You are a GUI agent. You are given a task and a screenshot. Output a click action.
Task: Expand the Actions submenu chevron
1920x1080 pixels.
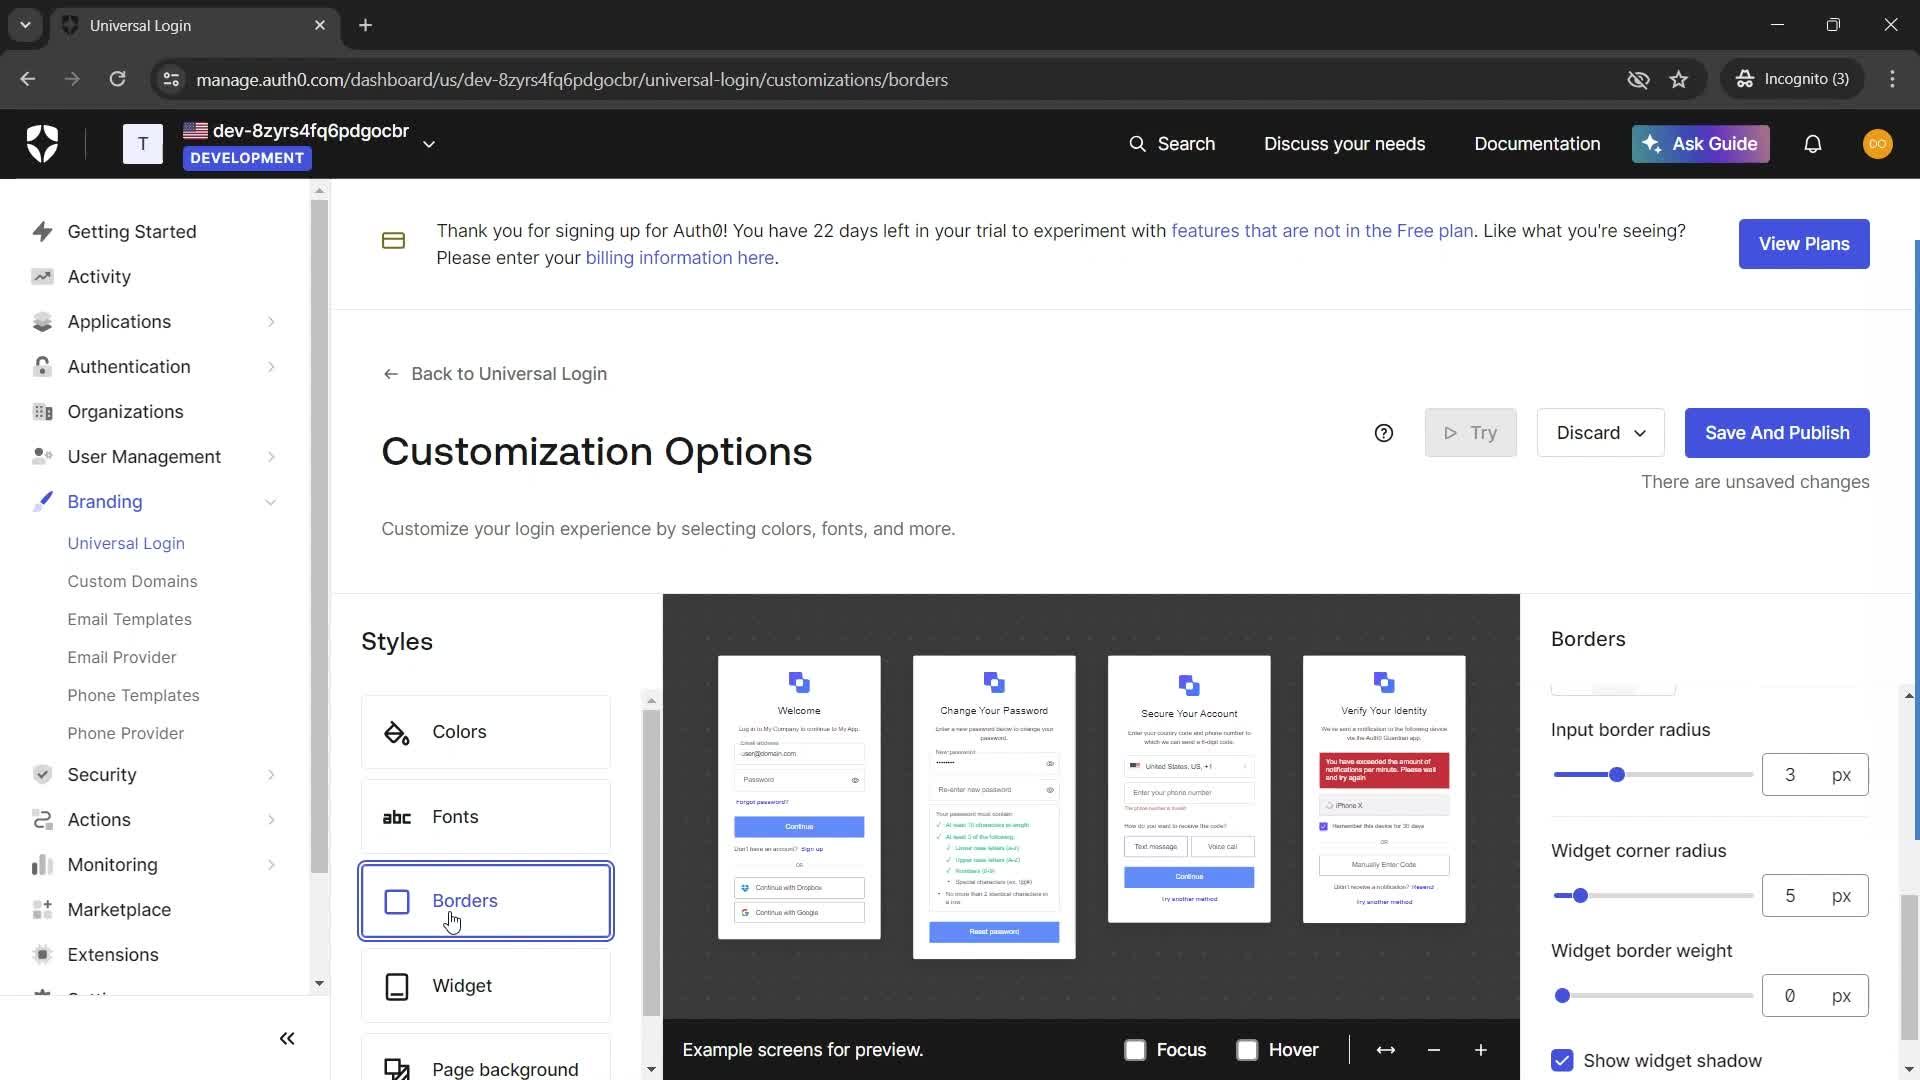click(271, 820)
